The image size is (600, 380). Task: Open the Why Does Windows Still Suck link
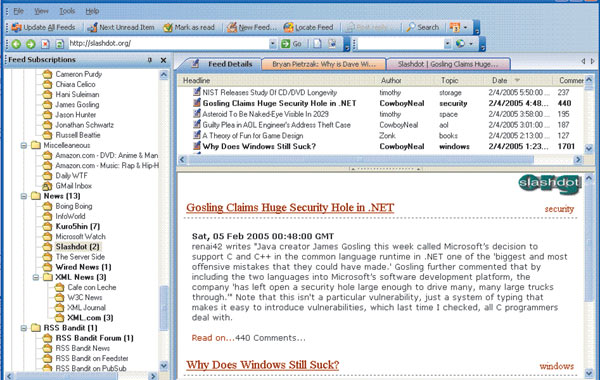point(262,365)
